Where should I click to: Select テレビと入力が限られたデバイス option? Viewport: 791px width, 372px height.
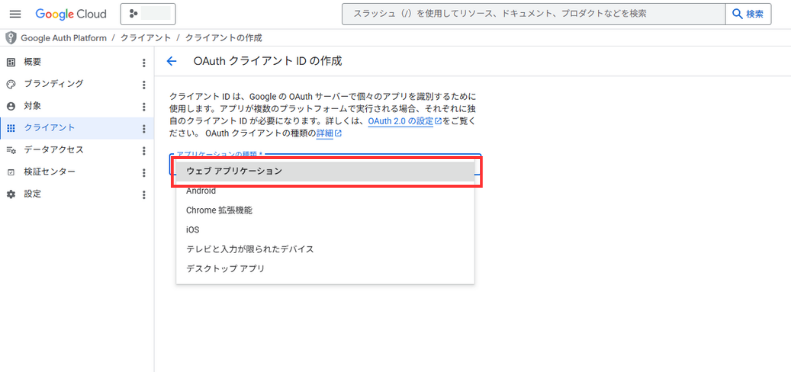click(x=325, y=249)
